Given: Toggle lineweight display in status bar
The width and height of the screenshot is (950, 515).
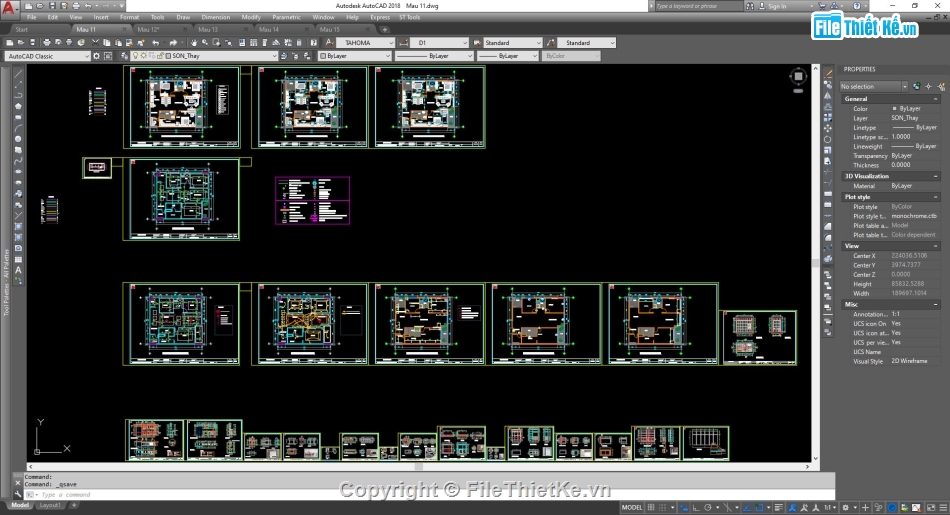Looking at the screenshot, I should tap(779, 507).
